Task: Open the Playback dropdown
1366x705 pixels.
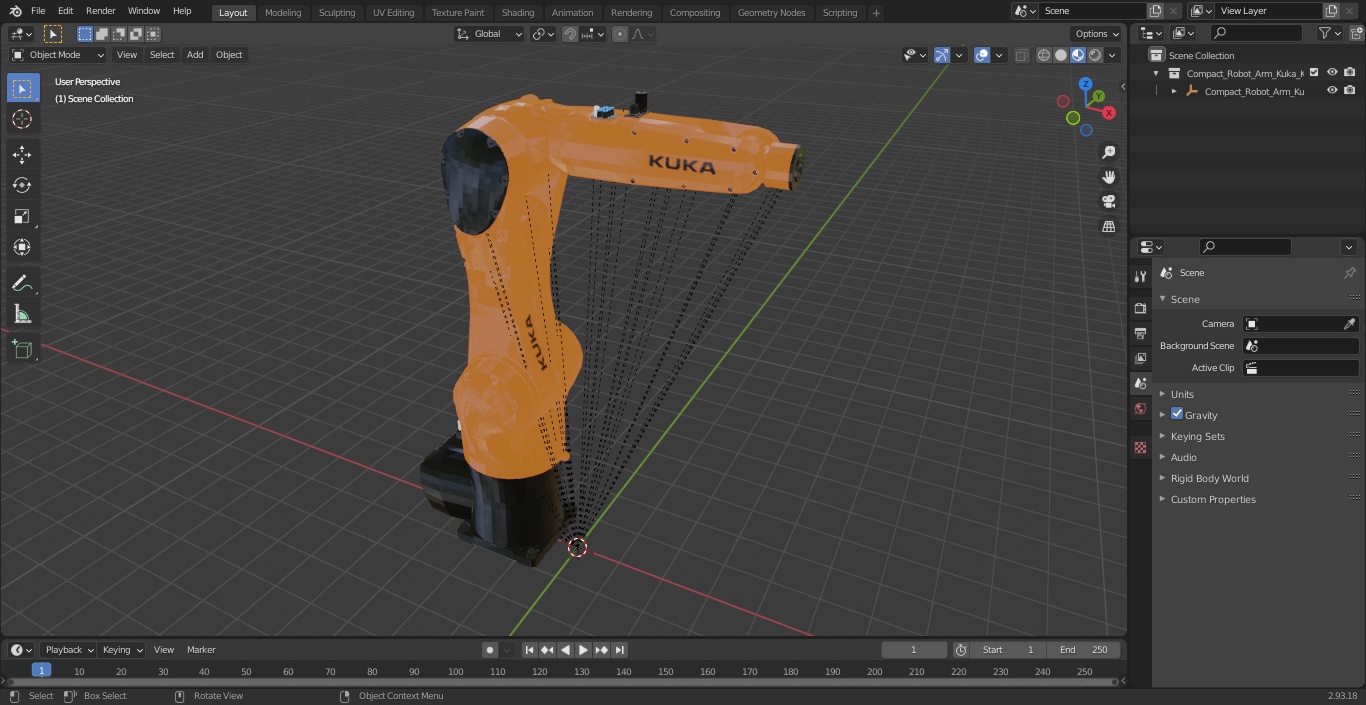Action: 68,650
